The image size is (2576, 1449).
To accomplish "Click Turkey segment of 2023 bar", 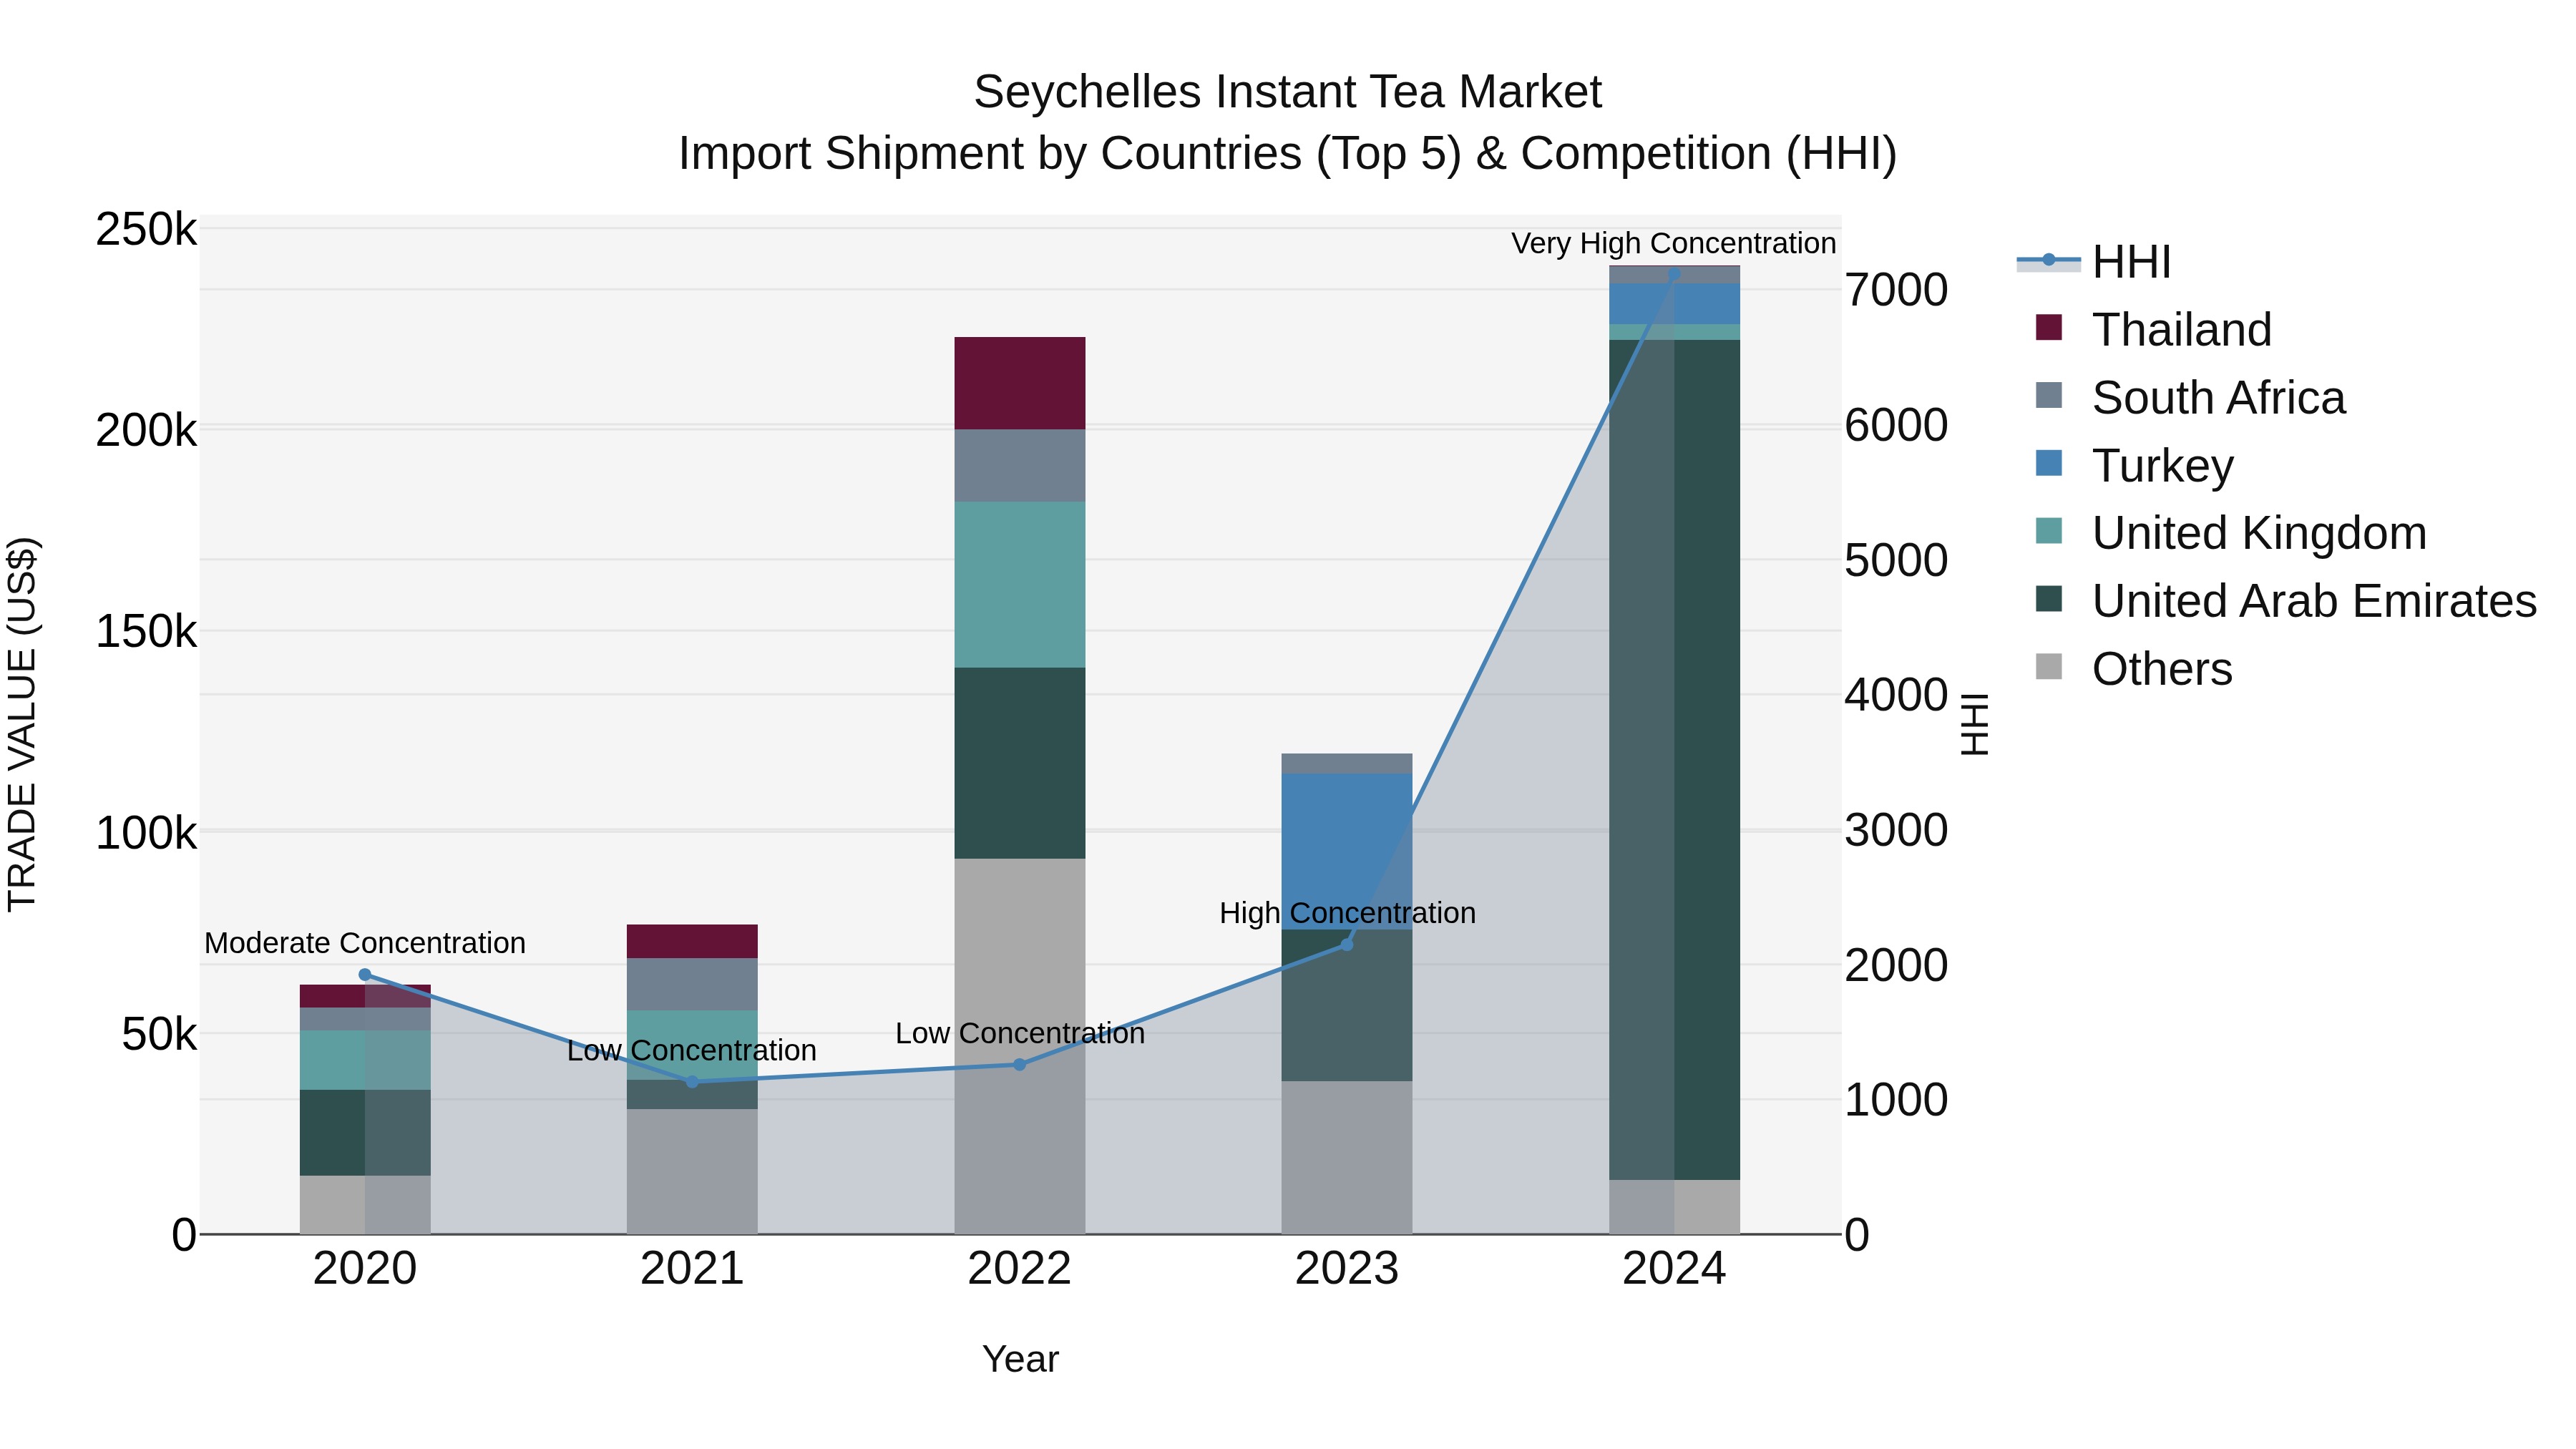I will coord(1346,851).
